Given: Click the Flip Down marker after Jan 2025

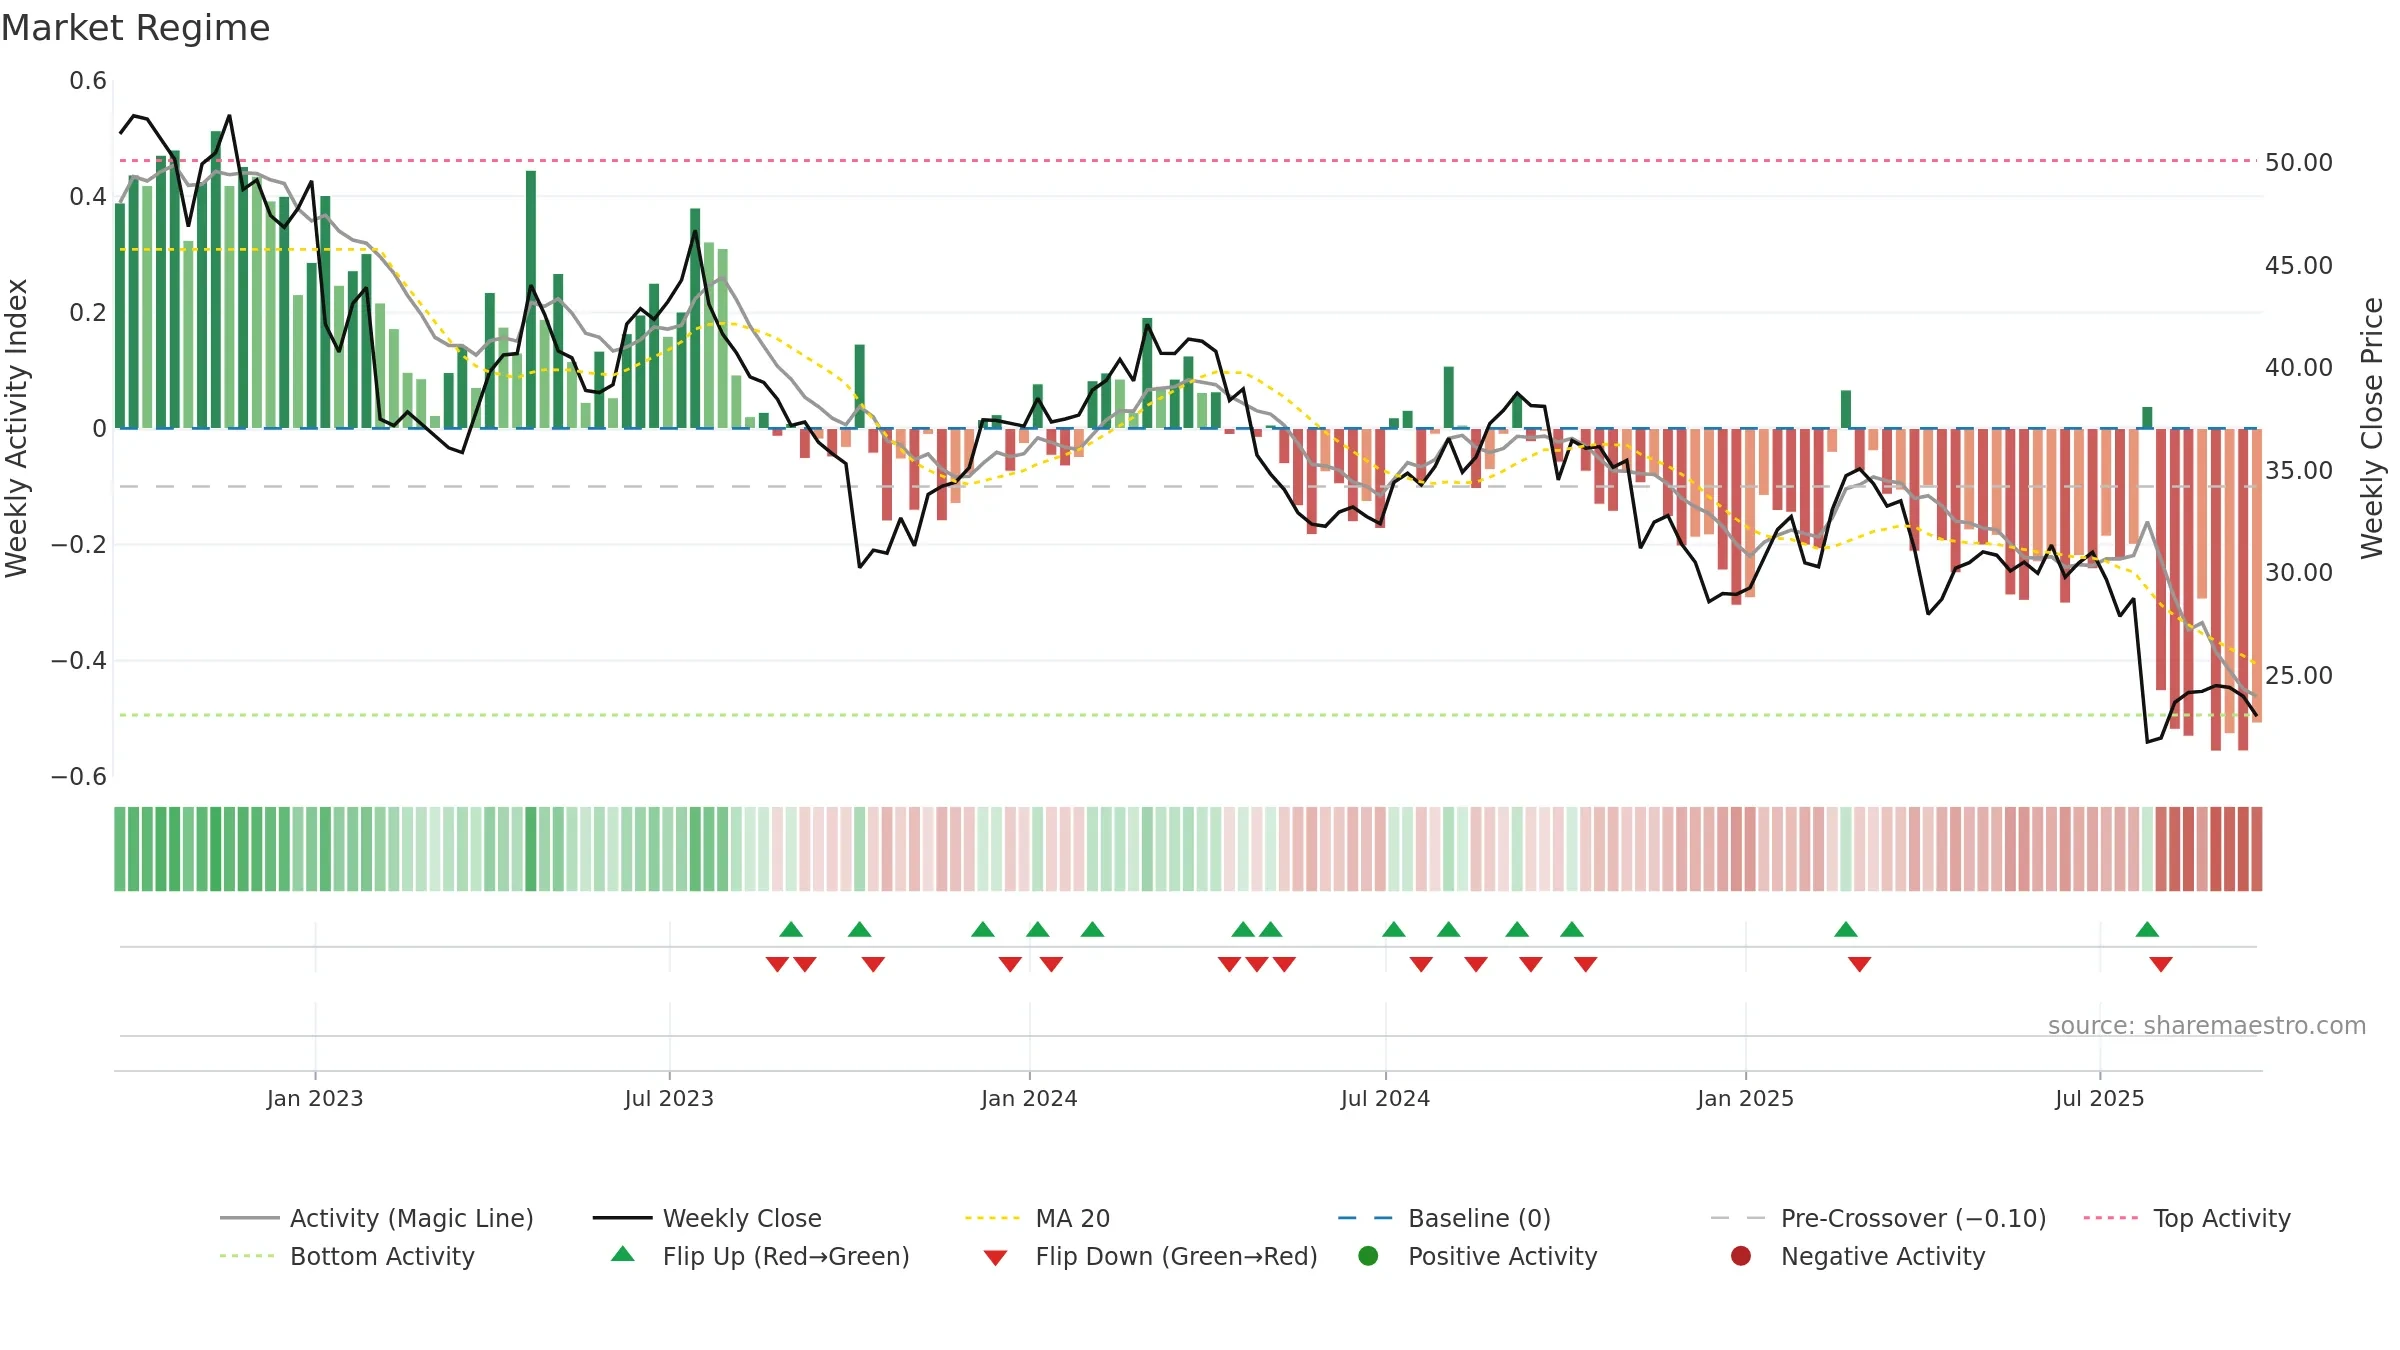Looking at the screenshot, I should pyautogui.click(x=1860, y=964).
